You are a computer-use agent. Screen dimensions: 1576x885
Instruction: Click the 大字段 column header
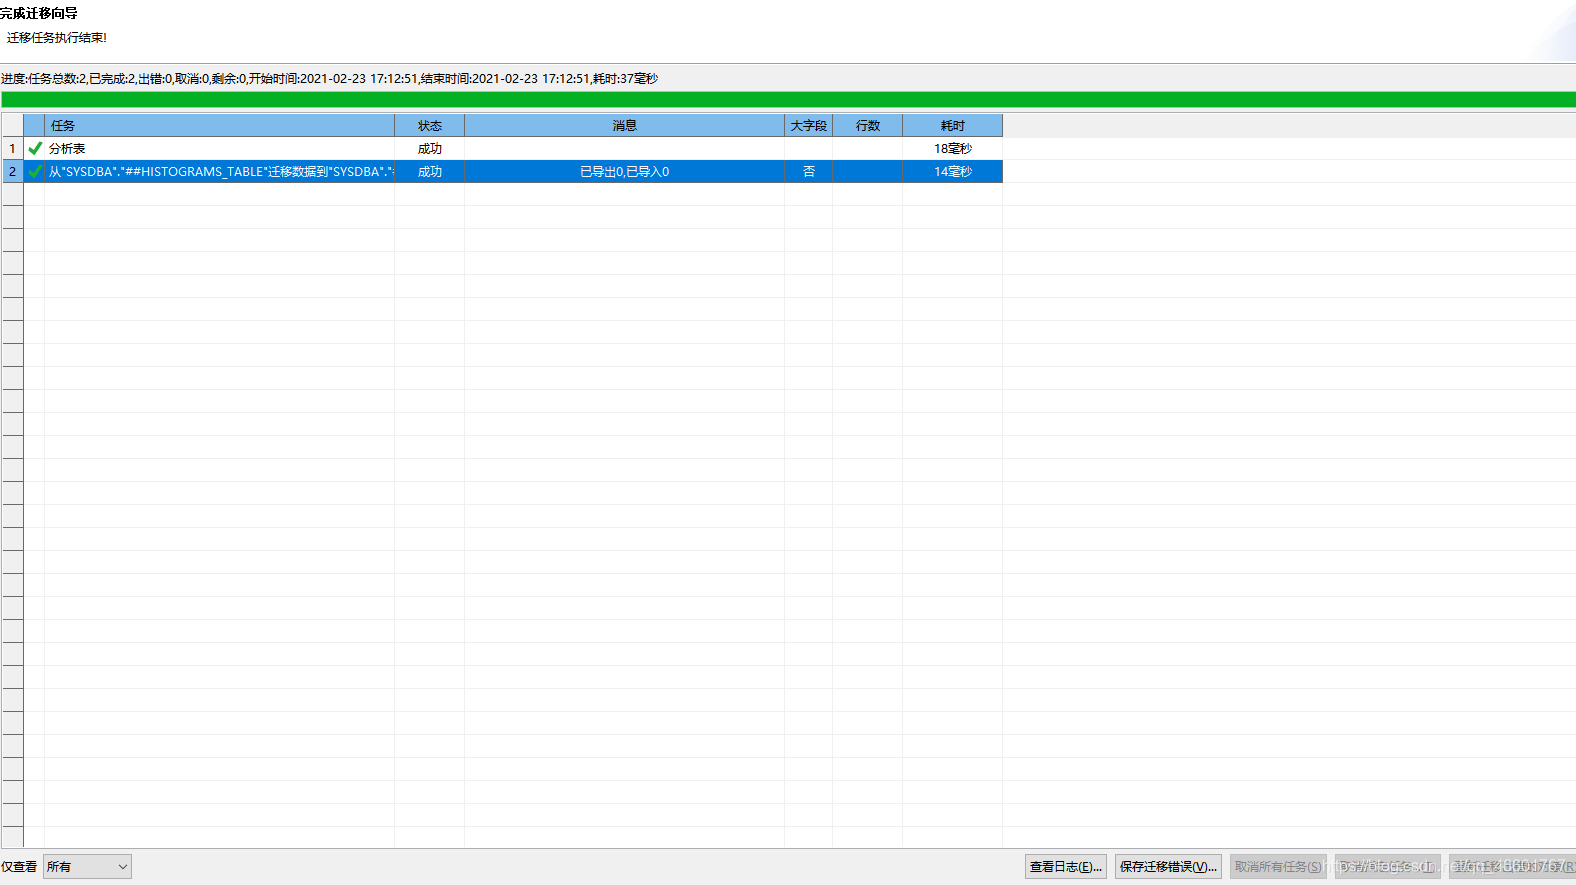click(x=808, y=125)
